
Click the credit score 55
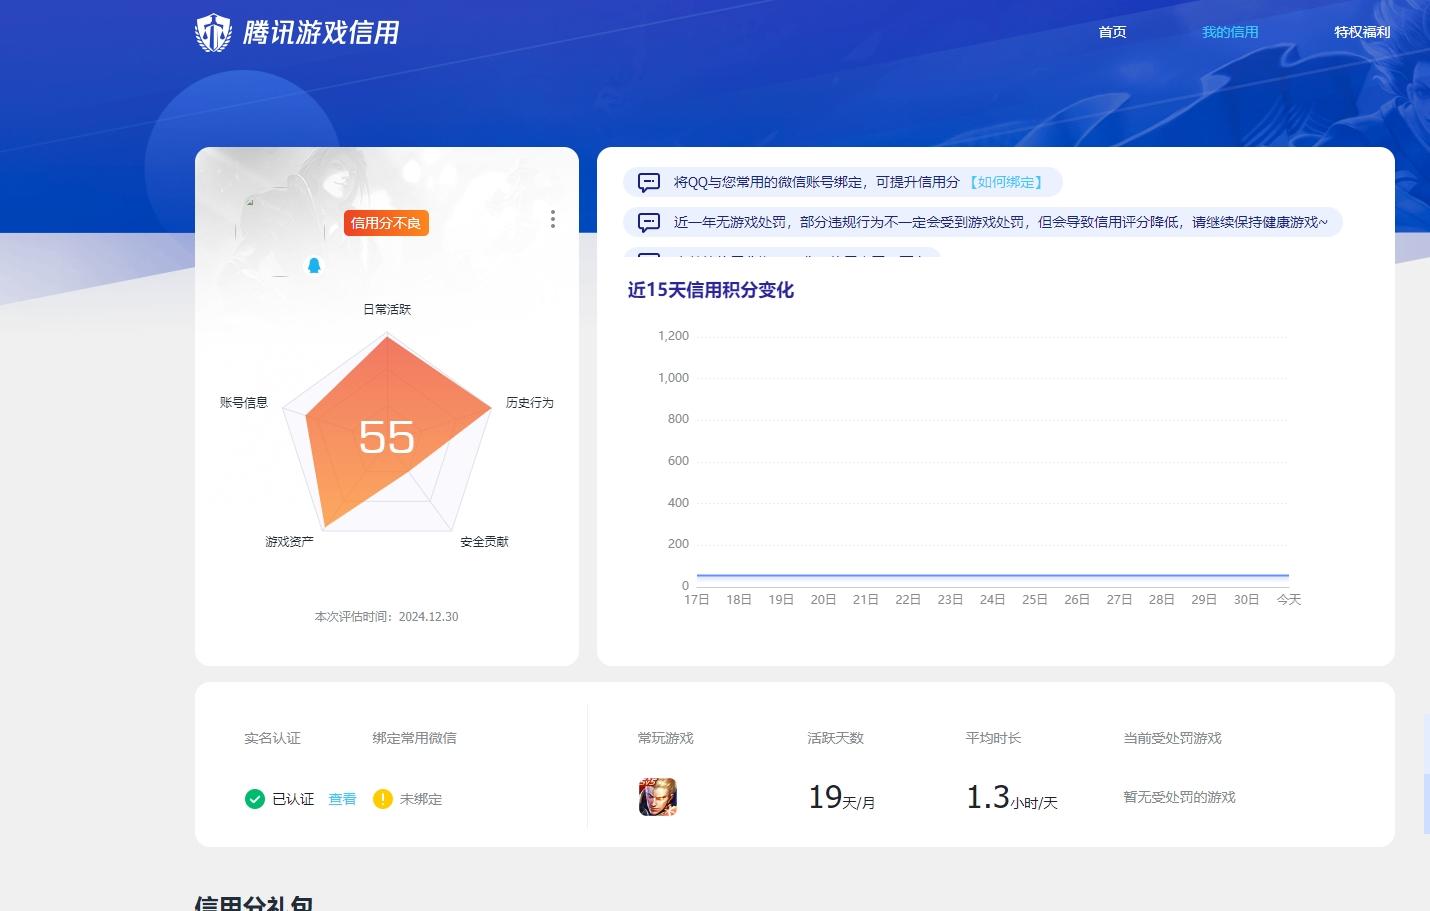[387, 437]
